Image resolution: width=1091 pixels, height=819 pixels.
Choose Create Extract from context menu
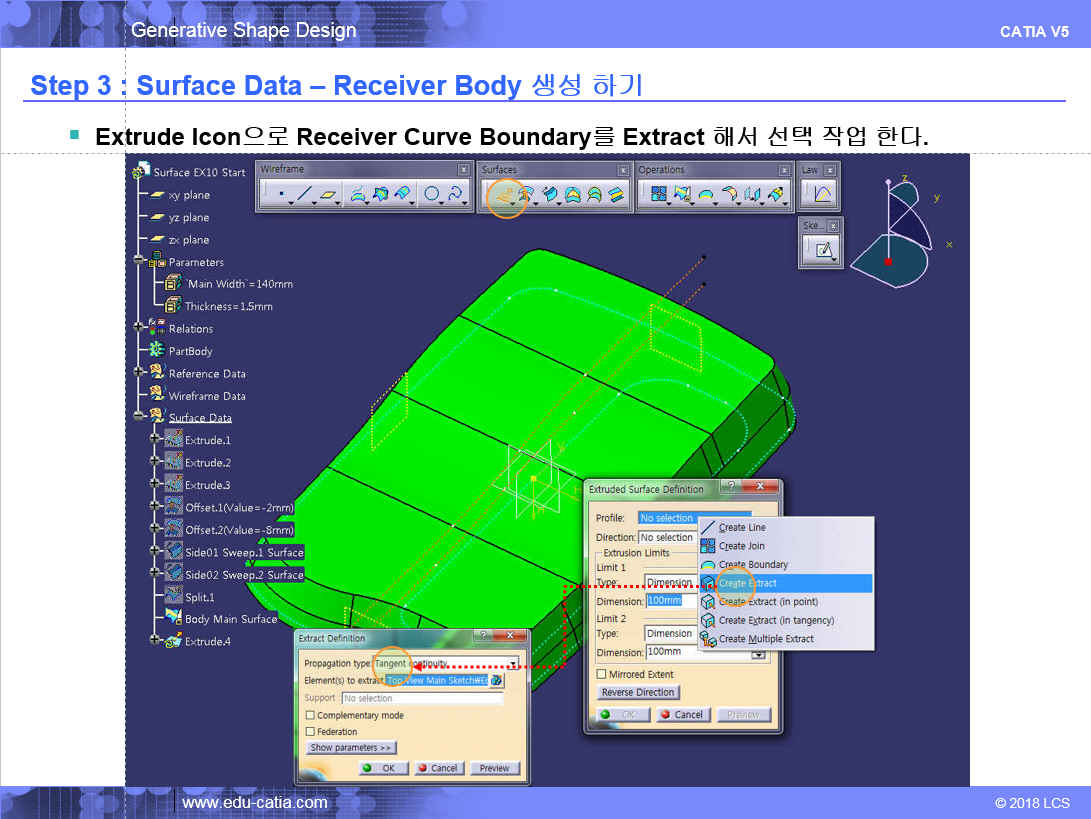(747, 583)
